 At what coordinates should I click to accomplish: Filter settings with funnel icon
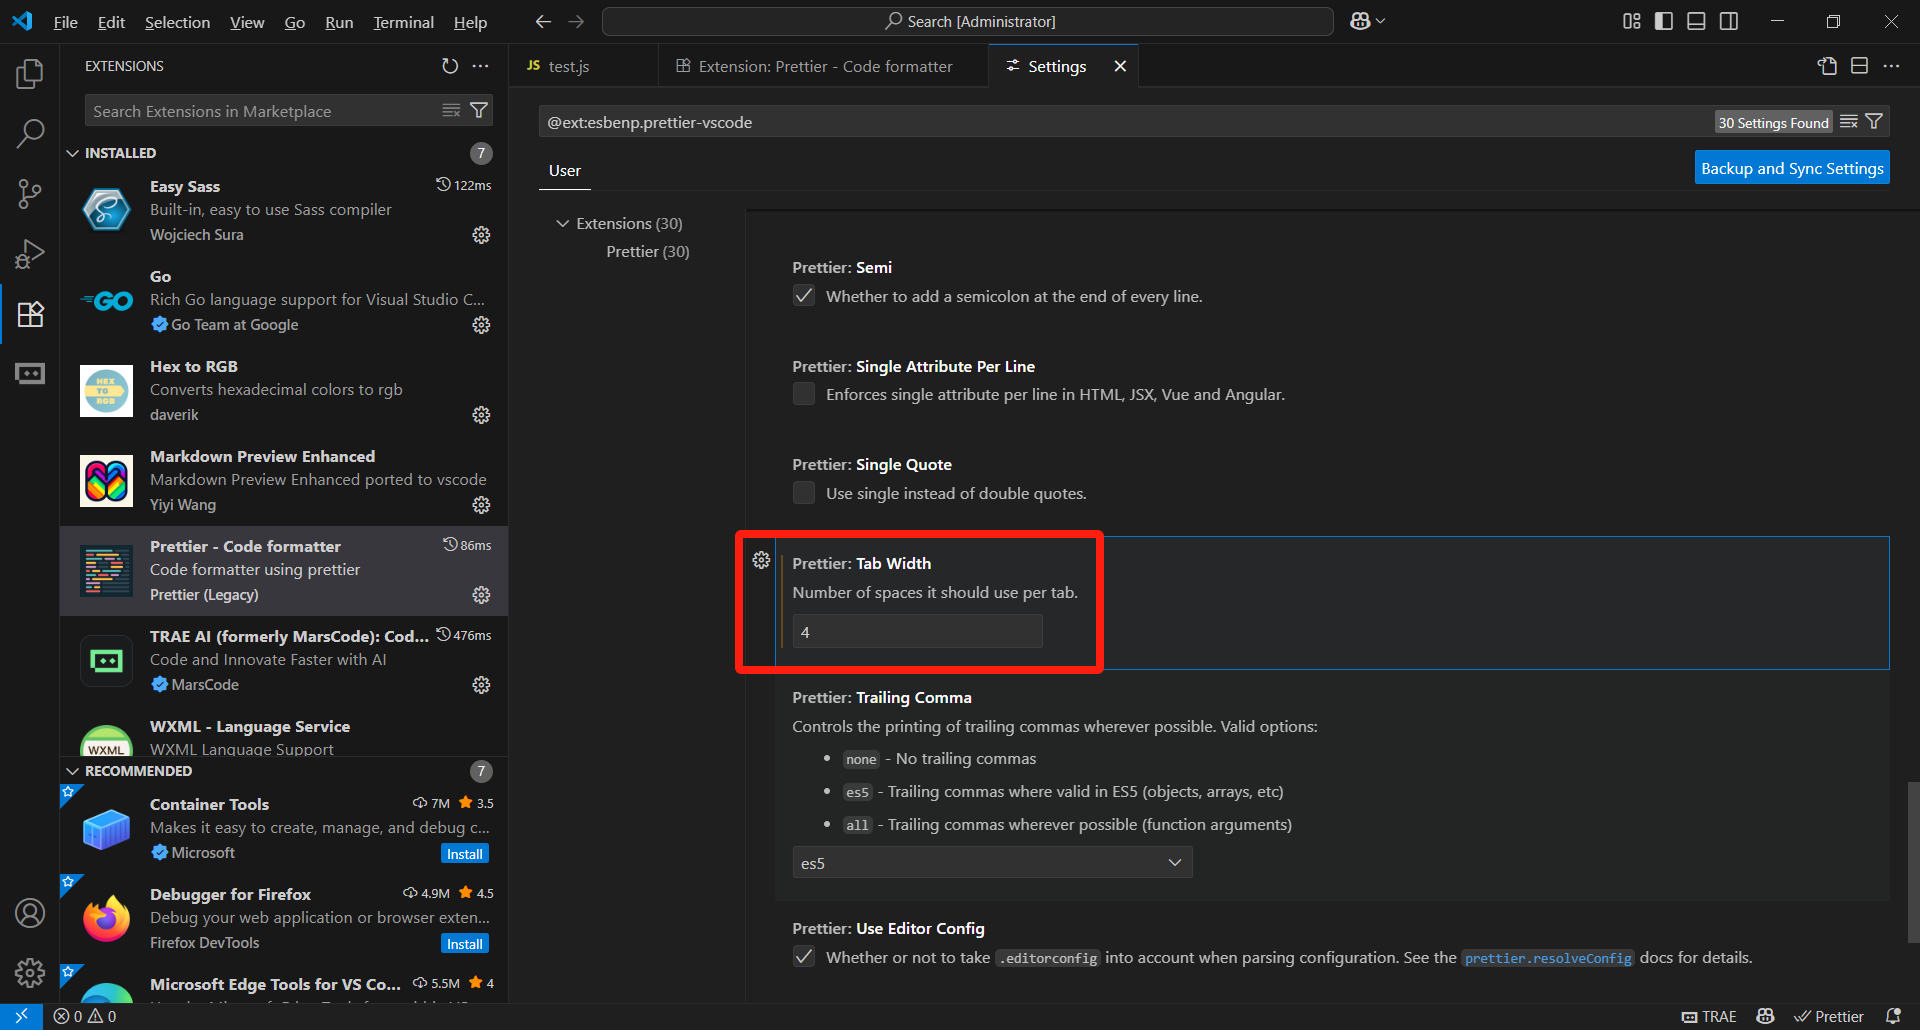point(1874,122)
